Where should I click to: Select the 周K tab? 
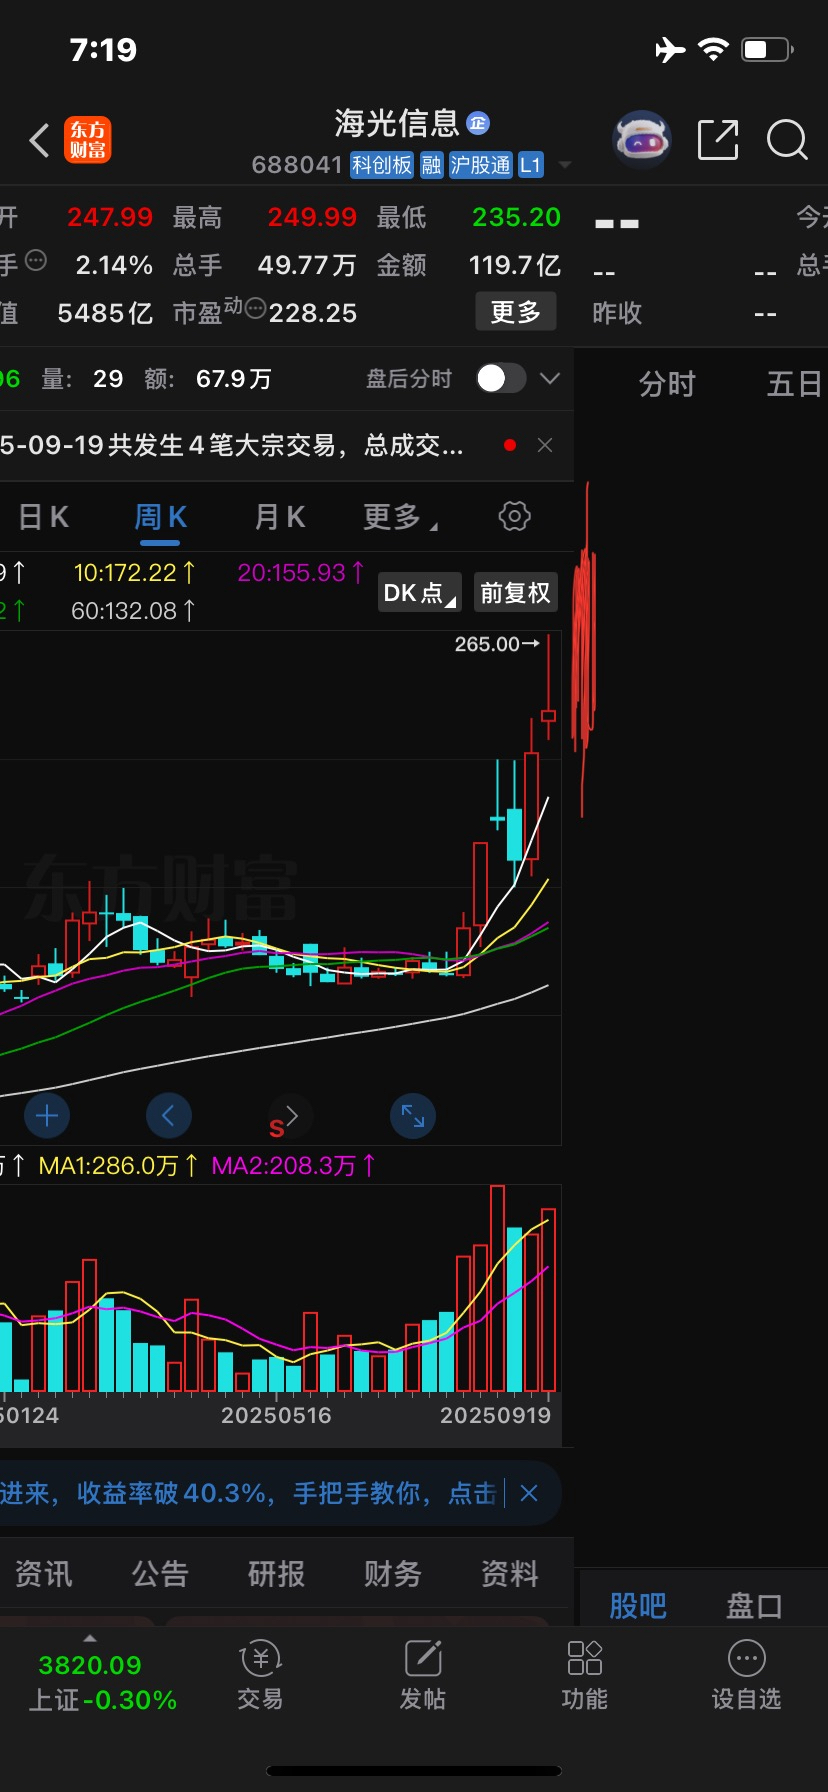pyautogui.click(x=161, y=517)
